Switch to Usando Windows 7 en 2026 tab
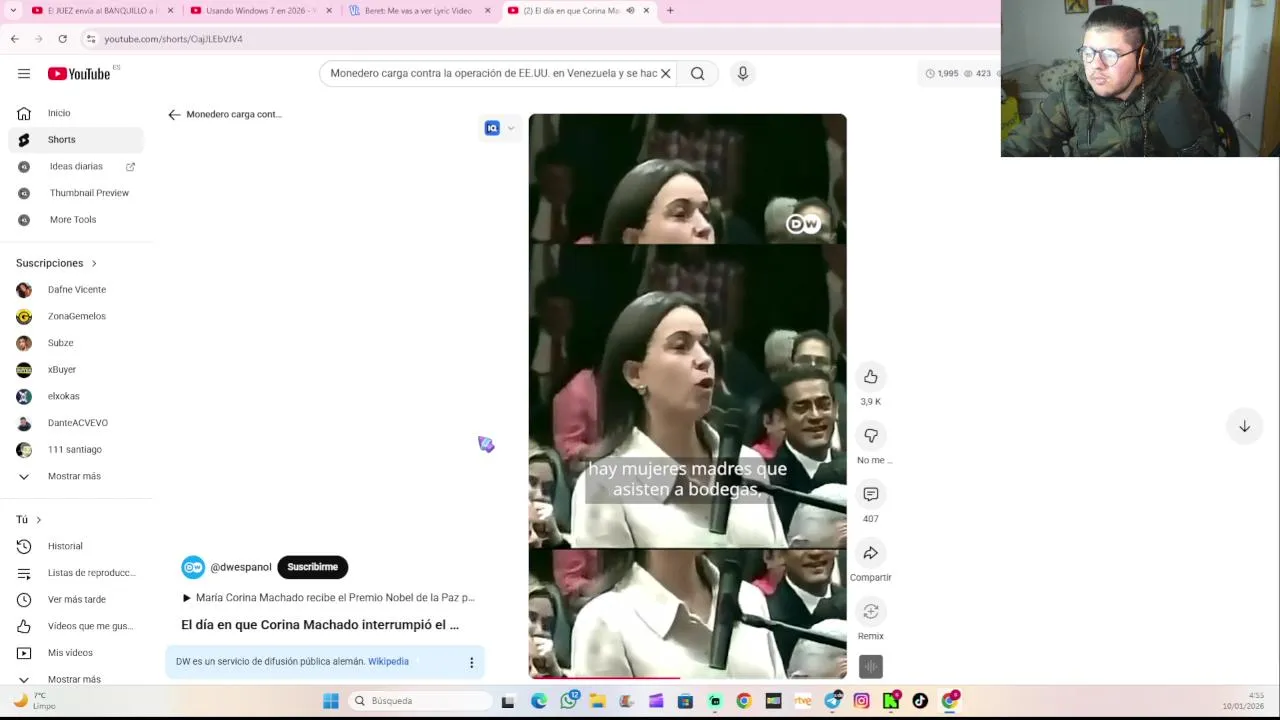1280x720 pixels. click(x=261, y=11)
